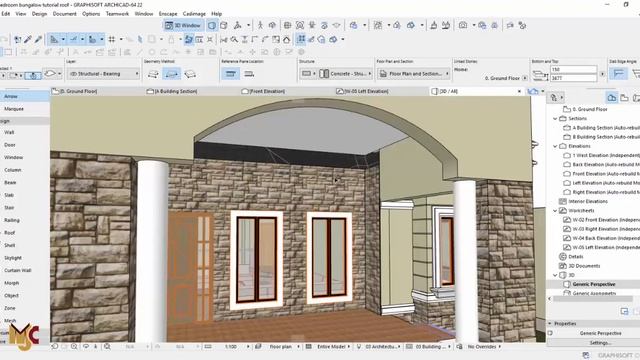Screen dimensions: 640x360
Task: Open the Teamwork menu
Action: point(117,13)
